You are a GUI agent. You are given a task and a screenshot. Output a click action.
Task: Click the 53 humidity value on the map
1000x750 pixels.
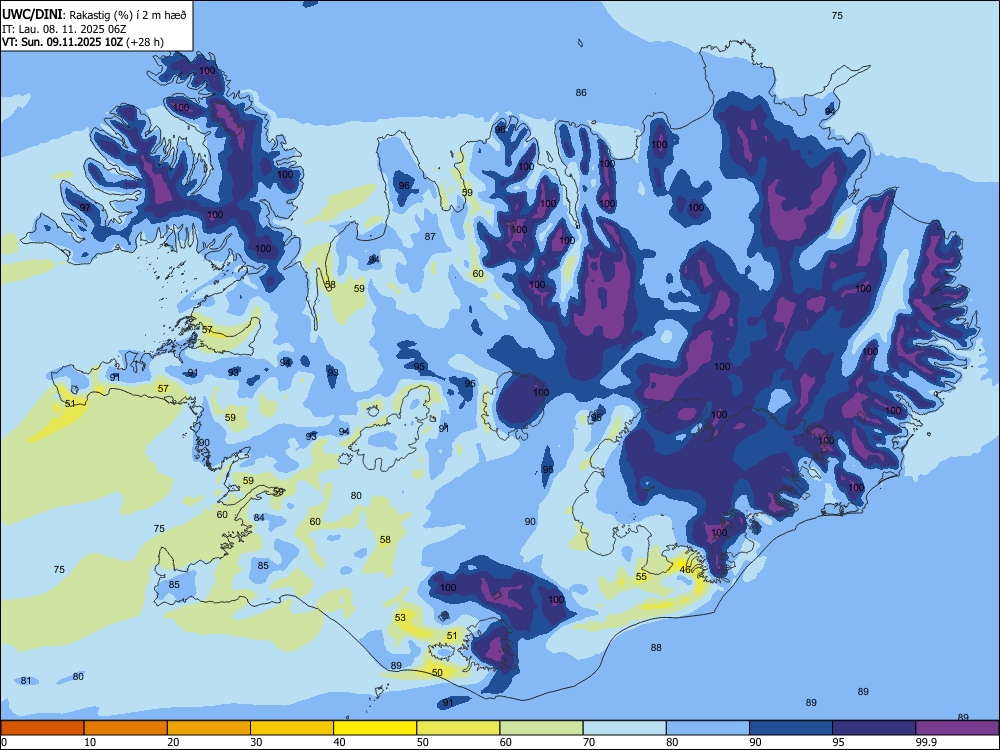coord(400,617)
